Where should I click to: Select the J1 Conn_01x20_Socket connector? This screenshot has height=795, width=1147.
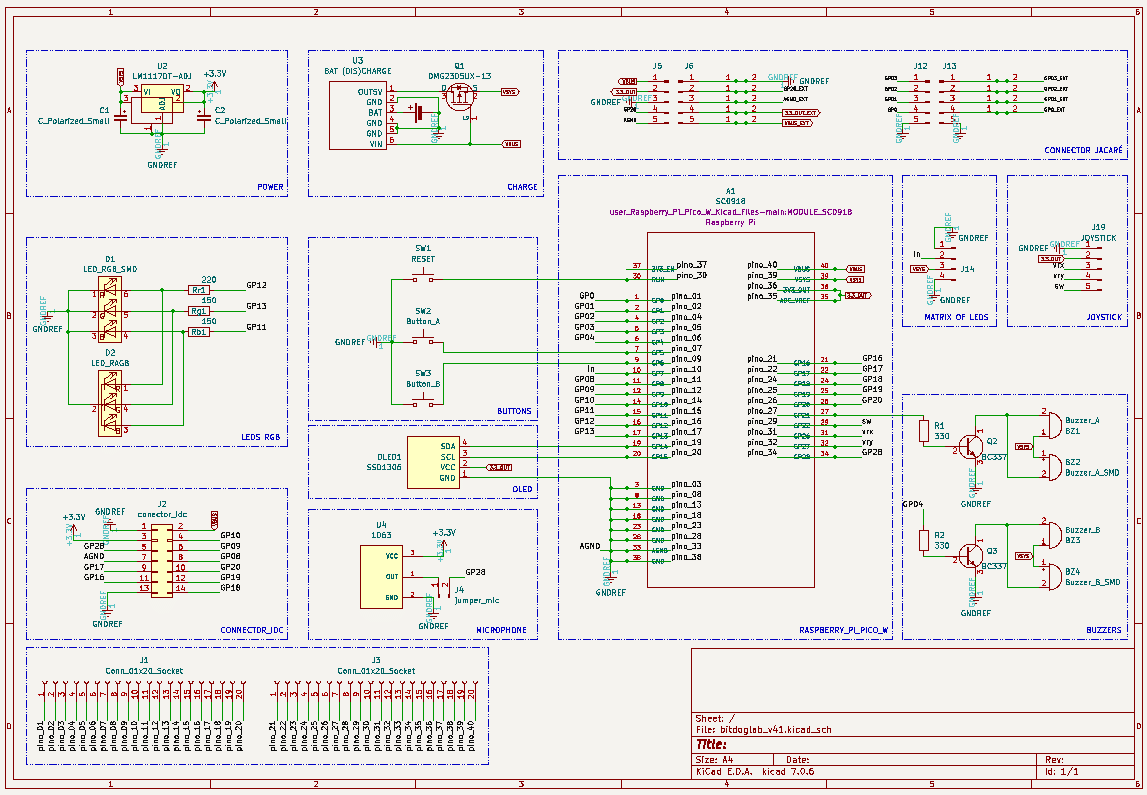140,692
